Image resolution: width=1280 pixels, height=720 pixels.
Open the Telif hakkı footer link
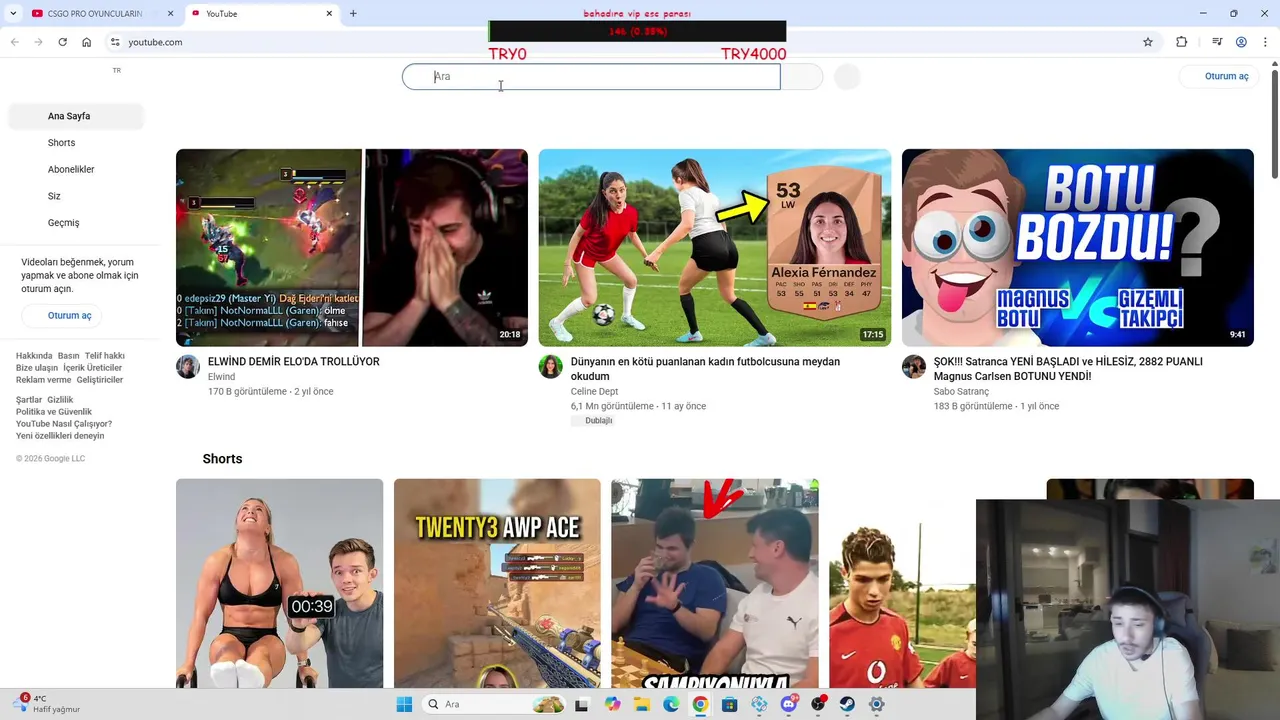pos(105,356)
